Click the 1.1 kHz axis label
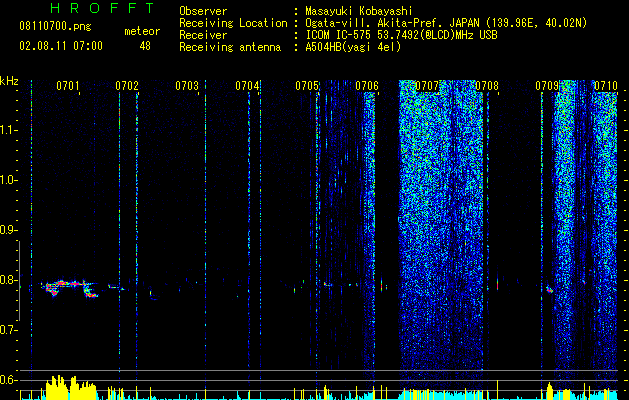Viewport: 629px width, 400px height. tap(8, 130)
